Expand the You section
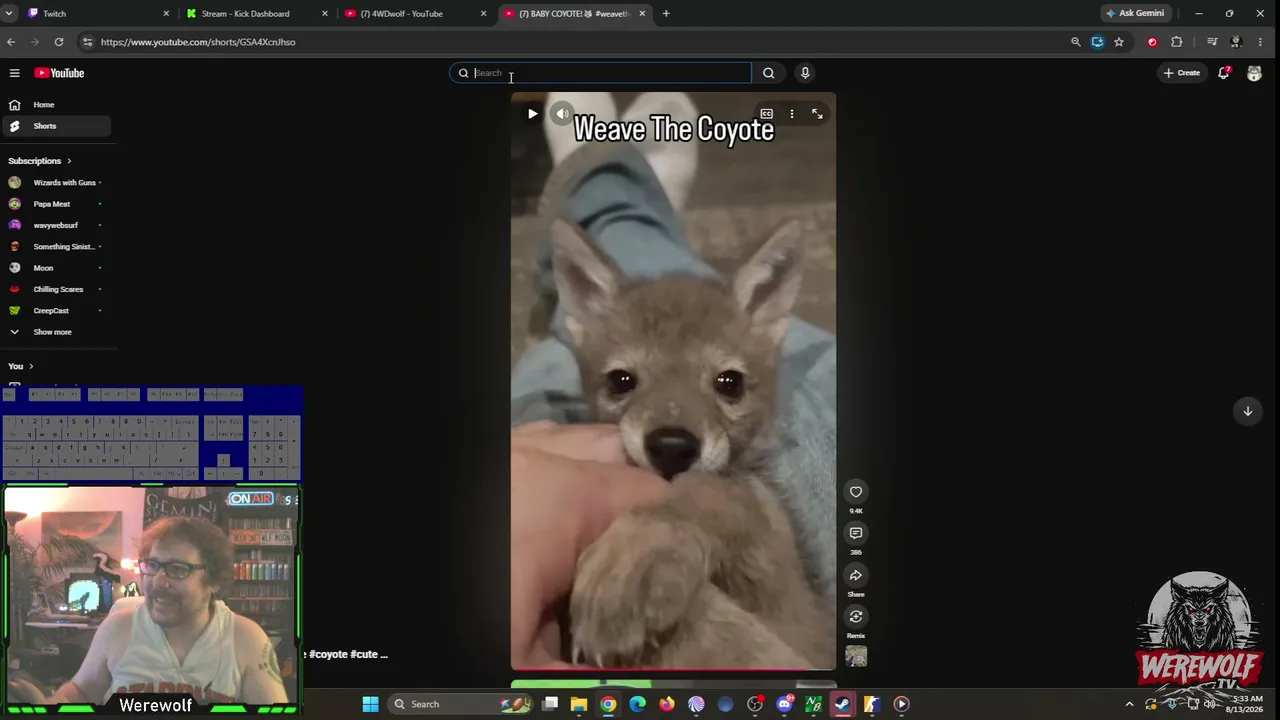1280x720 pixels. 21,366
